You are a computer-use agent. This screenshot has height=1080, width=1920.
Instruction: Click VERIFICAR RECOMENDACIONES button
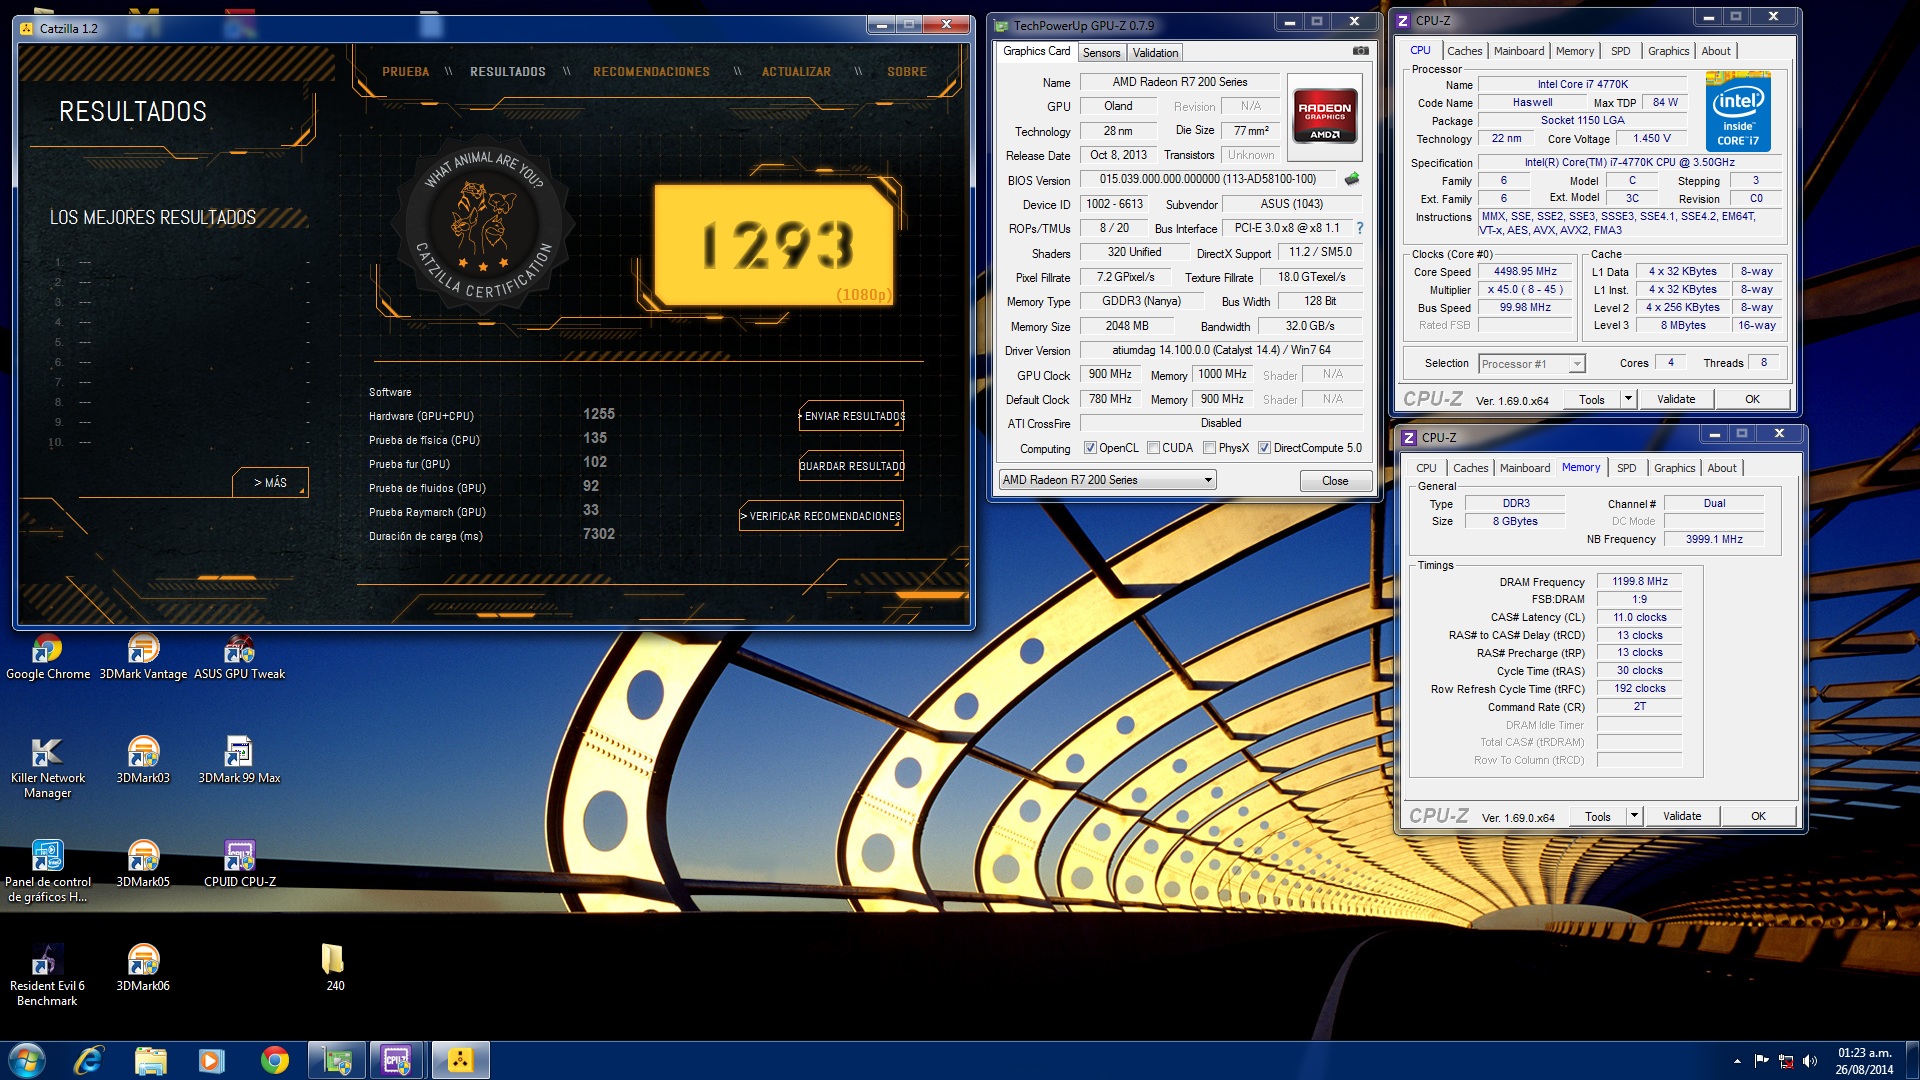[x=821, y=516]
